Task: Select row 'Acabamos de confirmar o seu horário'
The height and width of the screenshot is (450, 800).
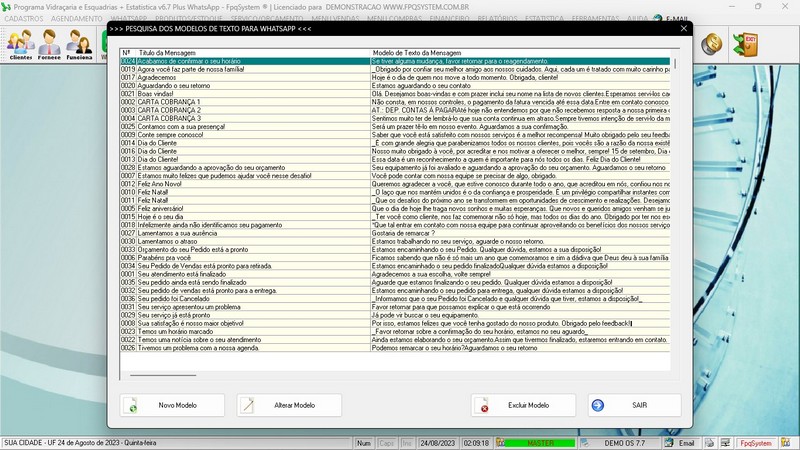Action: tap(395, 61)
